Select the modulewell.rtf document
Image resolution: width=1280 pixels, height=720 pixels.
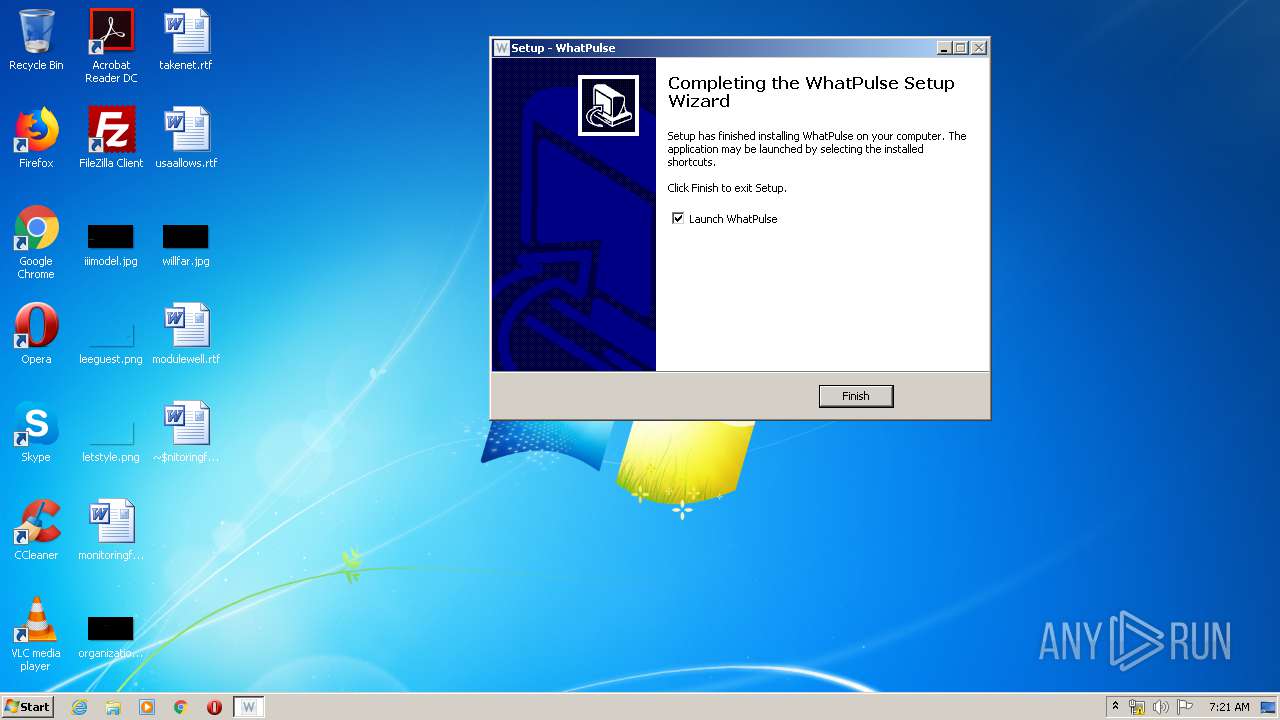tap(186, 334)
